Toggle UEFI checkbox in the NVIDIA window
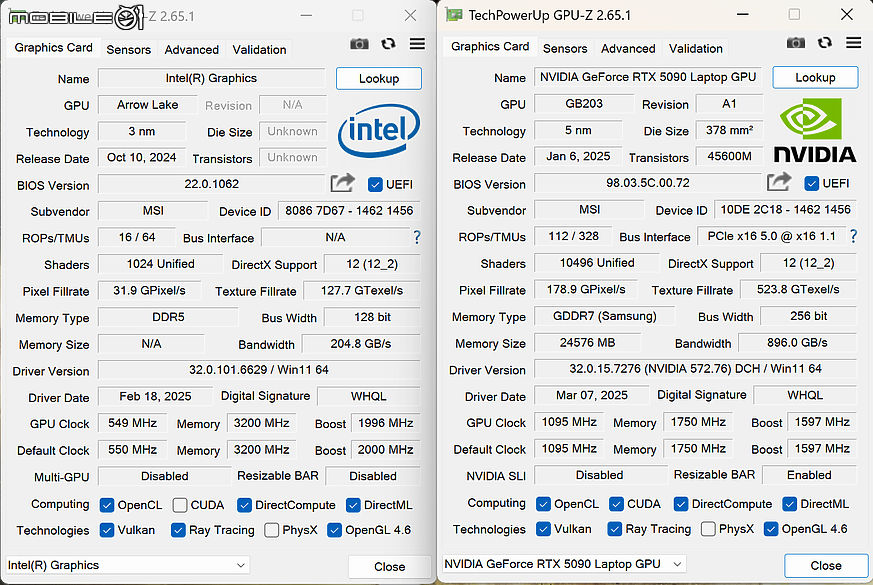Screen dimensions: 873x585 tap(812, 183)
